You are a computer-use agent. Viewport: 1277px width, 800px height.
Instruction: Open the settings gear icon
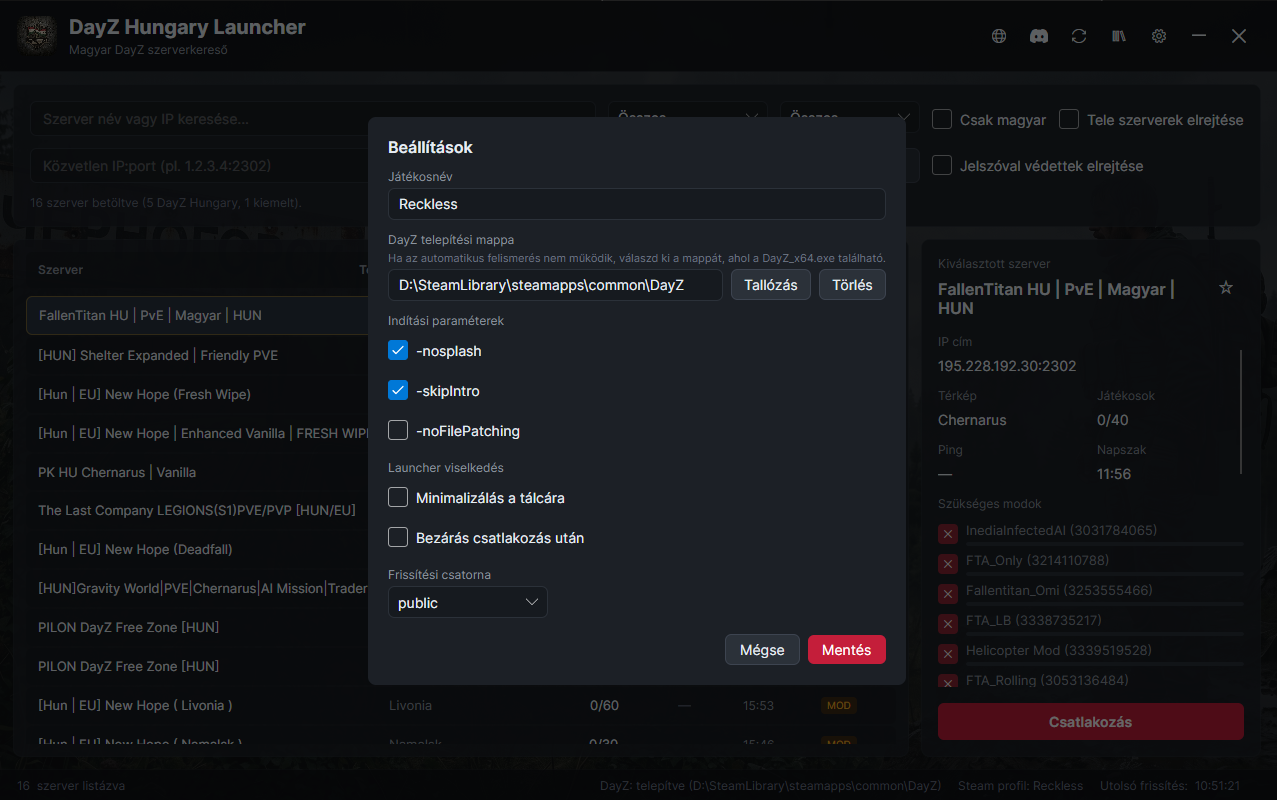click(1158, 36)
